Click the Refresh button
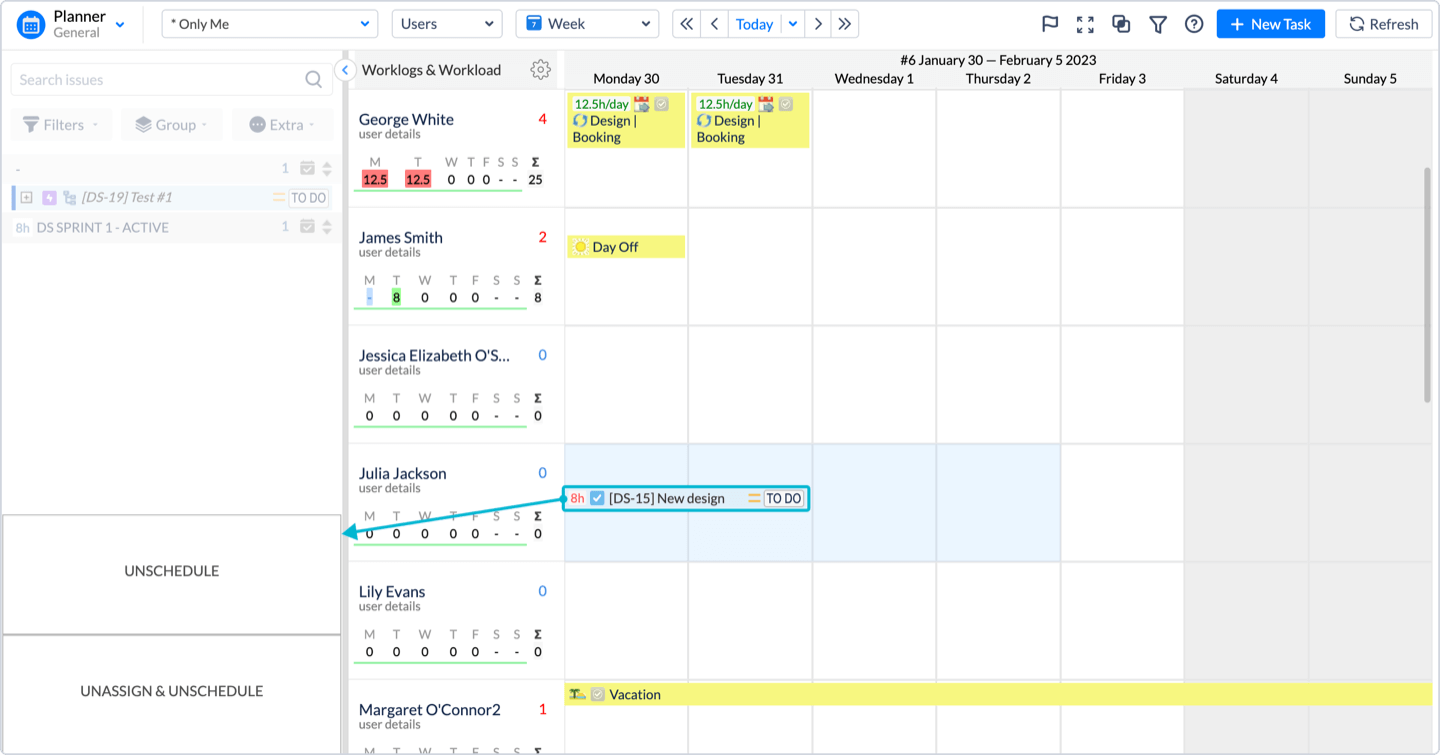The height and width of the screenshot is (755, 1440). 1383,24
